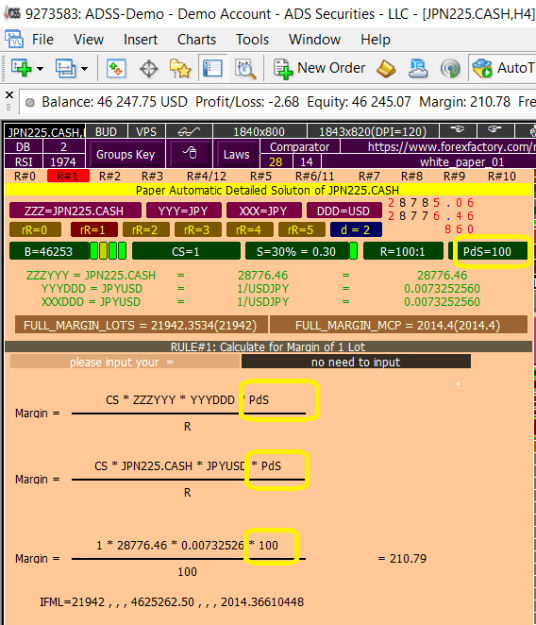This screenshot has height=625, width=536.
Task: Switch to the R#0 tab
Action: coord(25,176)
